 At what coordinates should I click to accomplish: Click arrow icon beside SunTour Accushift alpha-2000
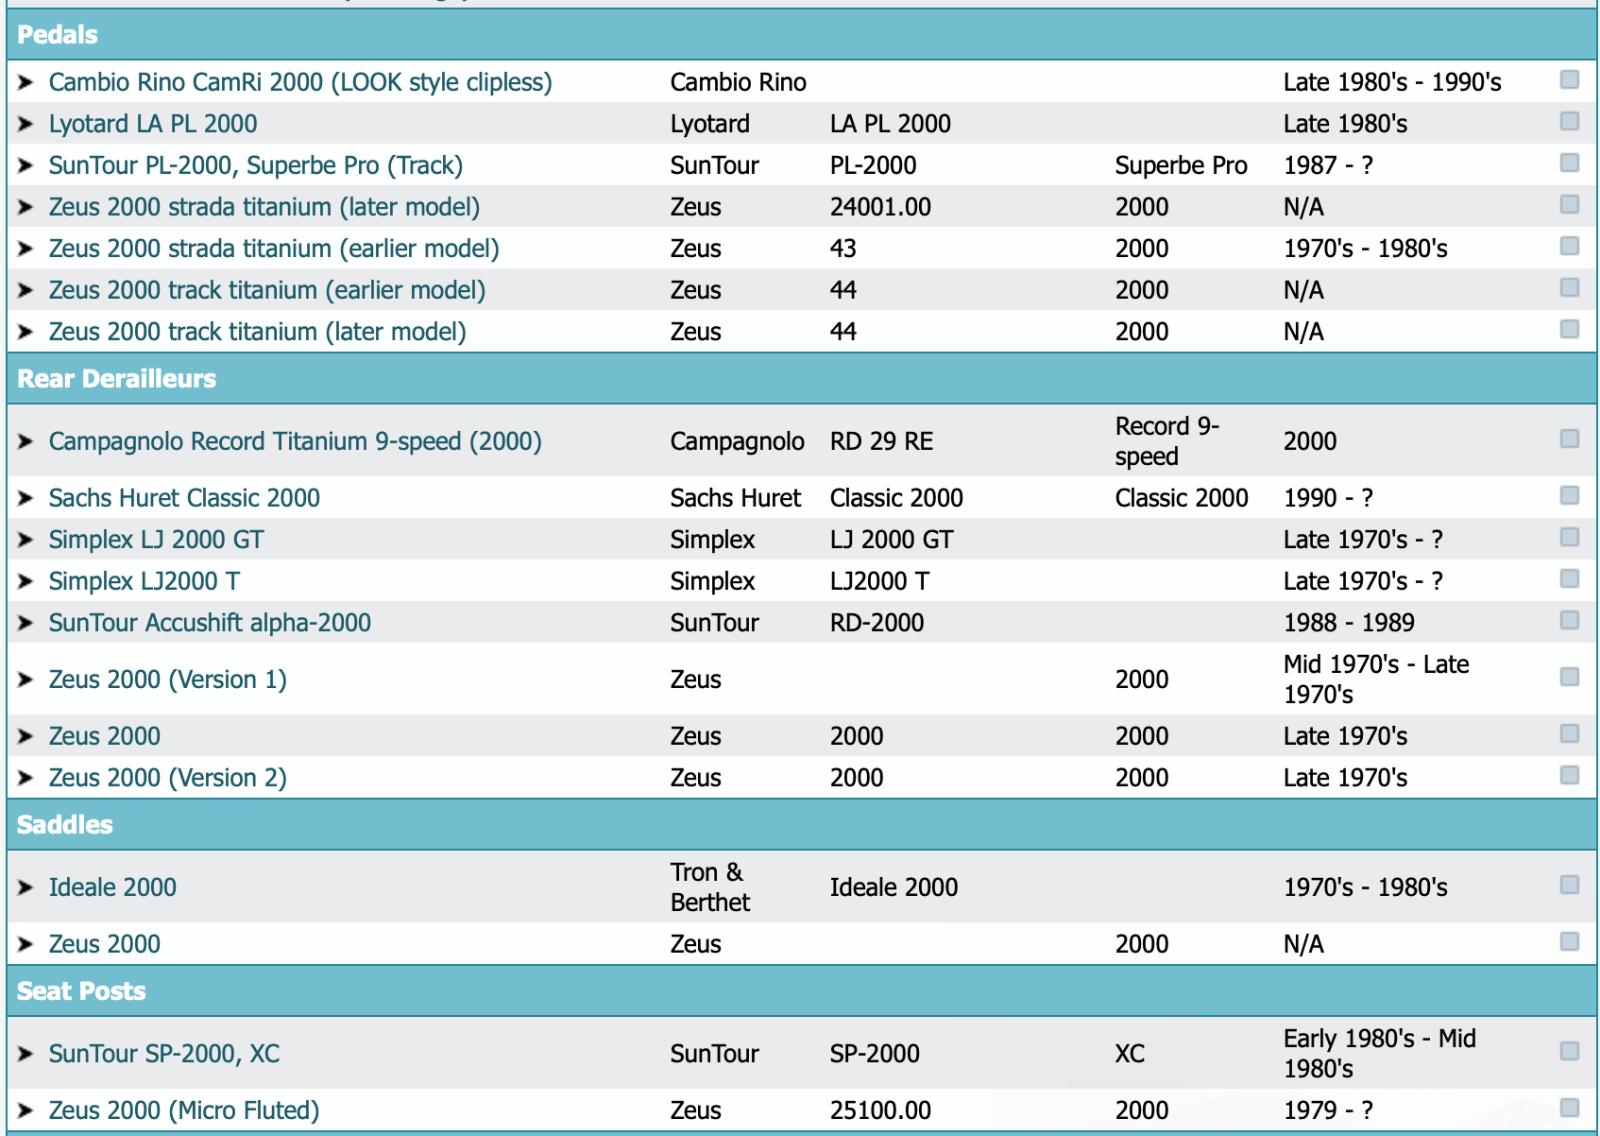[x=26, y=623]
